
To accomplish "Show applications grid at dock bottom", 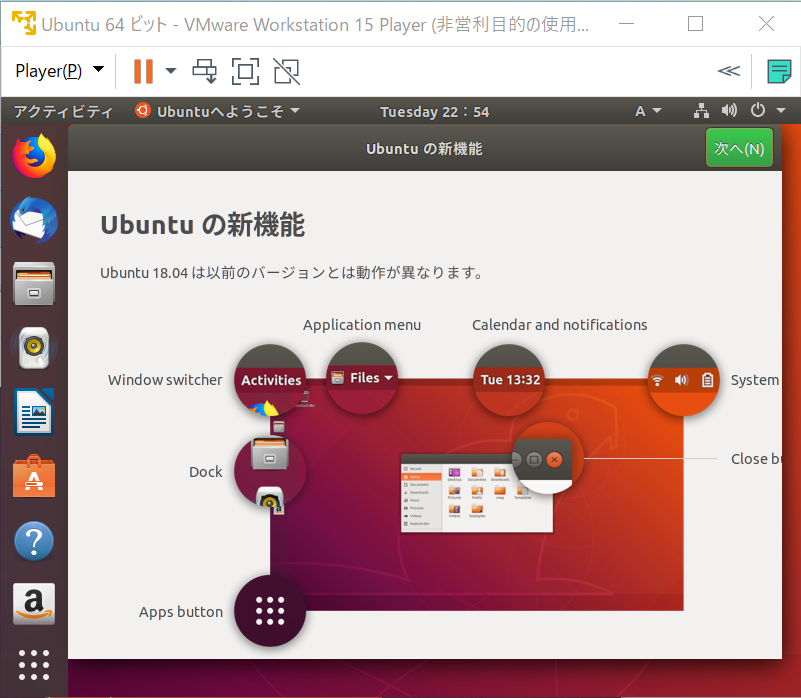I will pyautogui.click(x=34, y=665).
